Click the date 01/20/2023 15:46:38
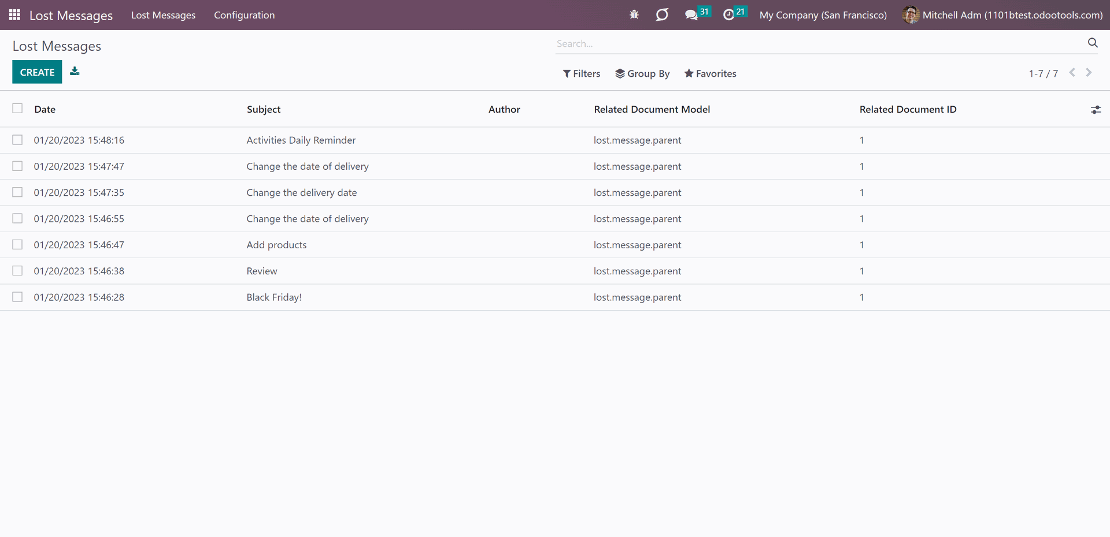The image size is (1110, 537). (79, 271)
